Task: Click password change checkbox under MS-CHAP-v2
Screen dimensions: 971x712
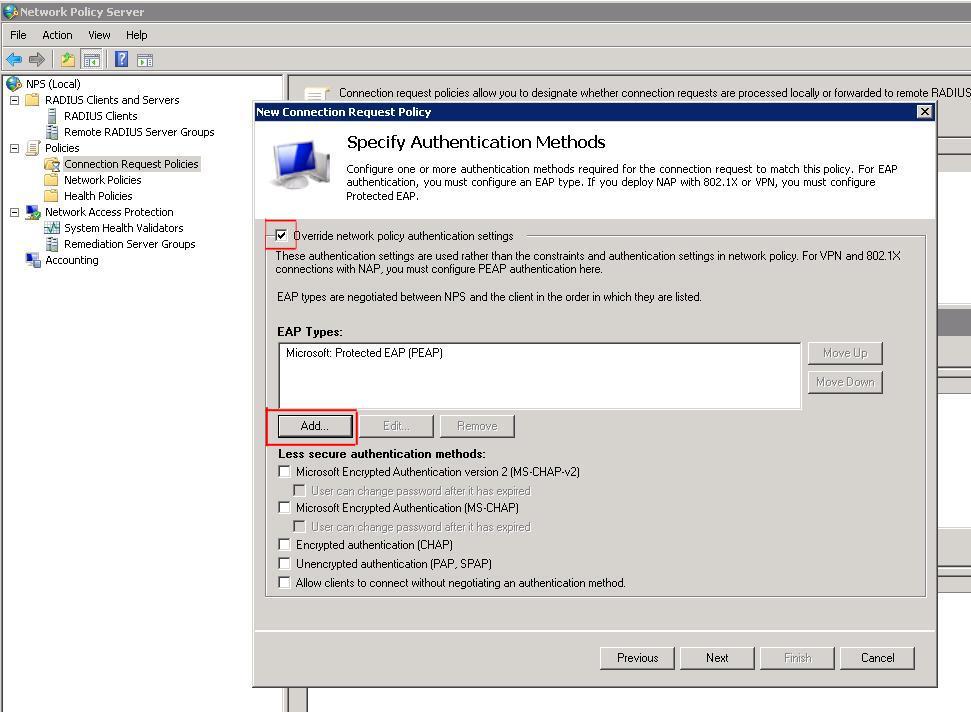Action: point(299,490)
